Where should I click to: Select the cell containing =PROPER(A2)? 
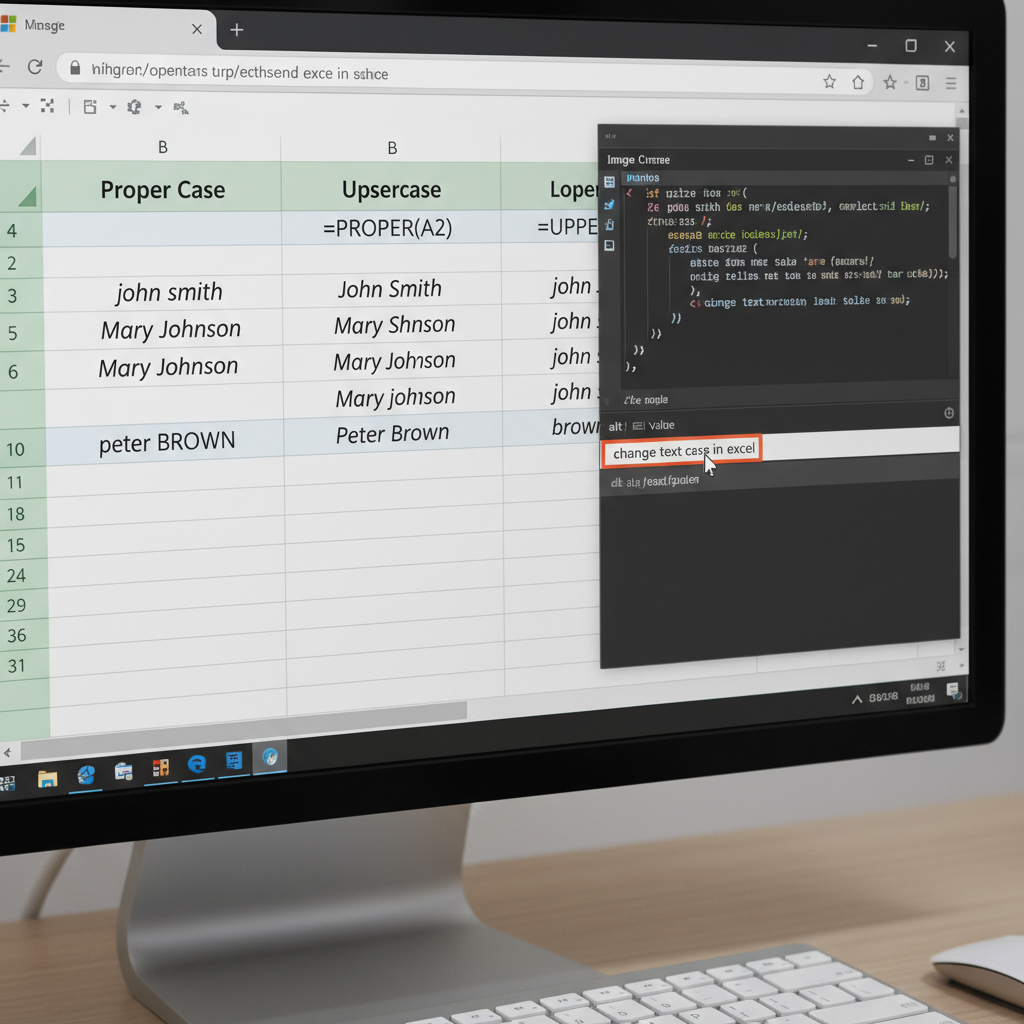390,228
